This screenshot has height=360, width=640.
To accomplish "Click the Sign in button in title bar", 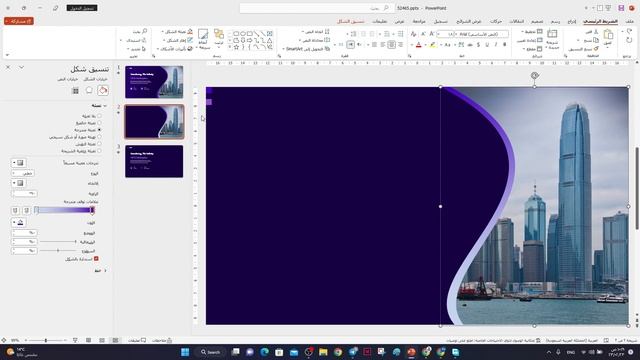I will (x=82, y=8).
